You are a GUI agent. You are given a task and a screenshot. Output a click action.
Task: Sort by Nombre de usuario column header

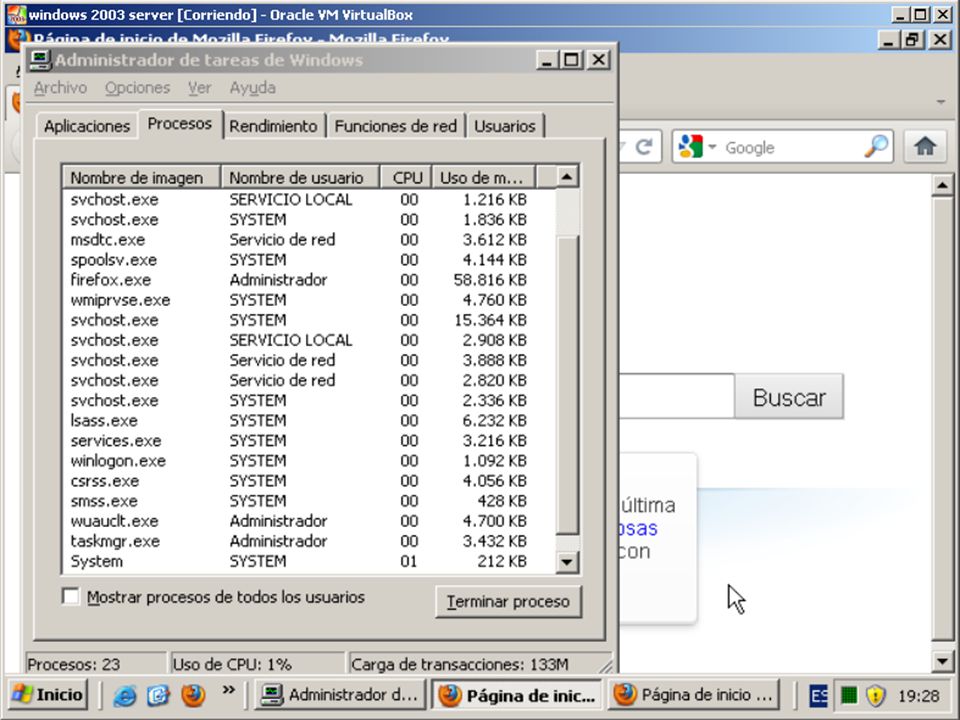coord(300,178)
